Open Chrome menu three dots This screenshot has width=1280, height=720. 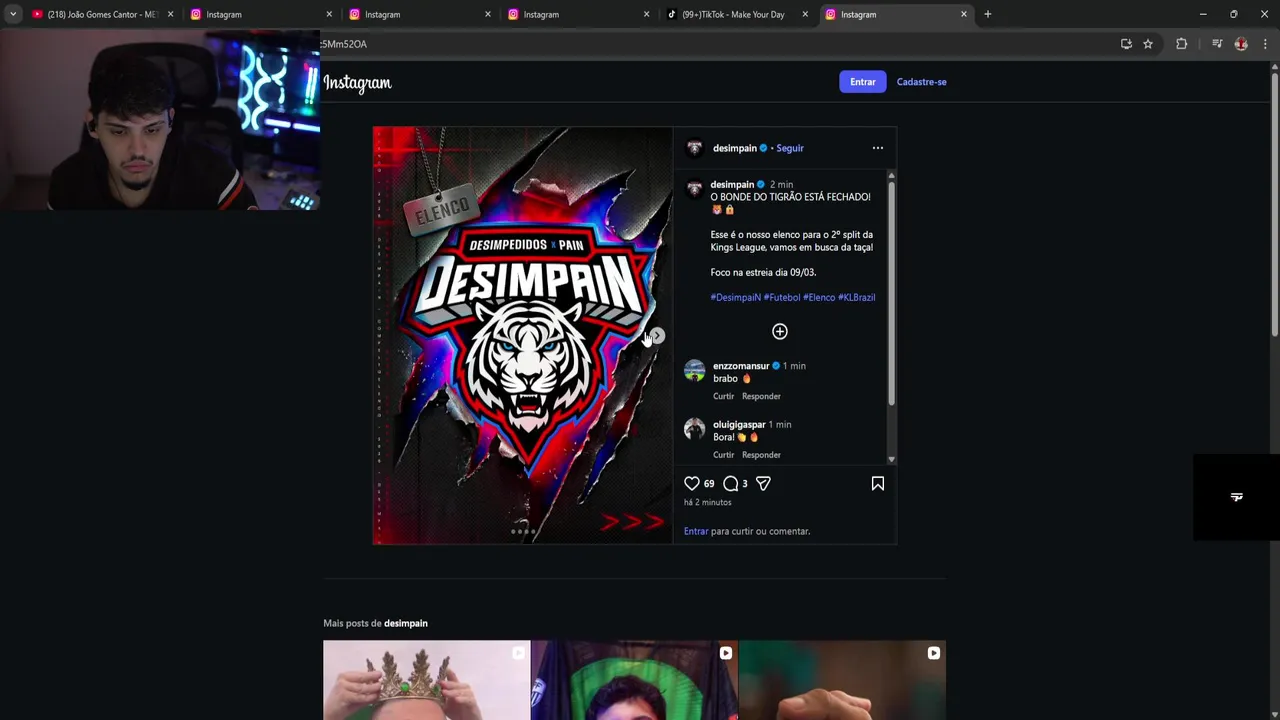[1265, 44]
